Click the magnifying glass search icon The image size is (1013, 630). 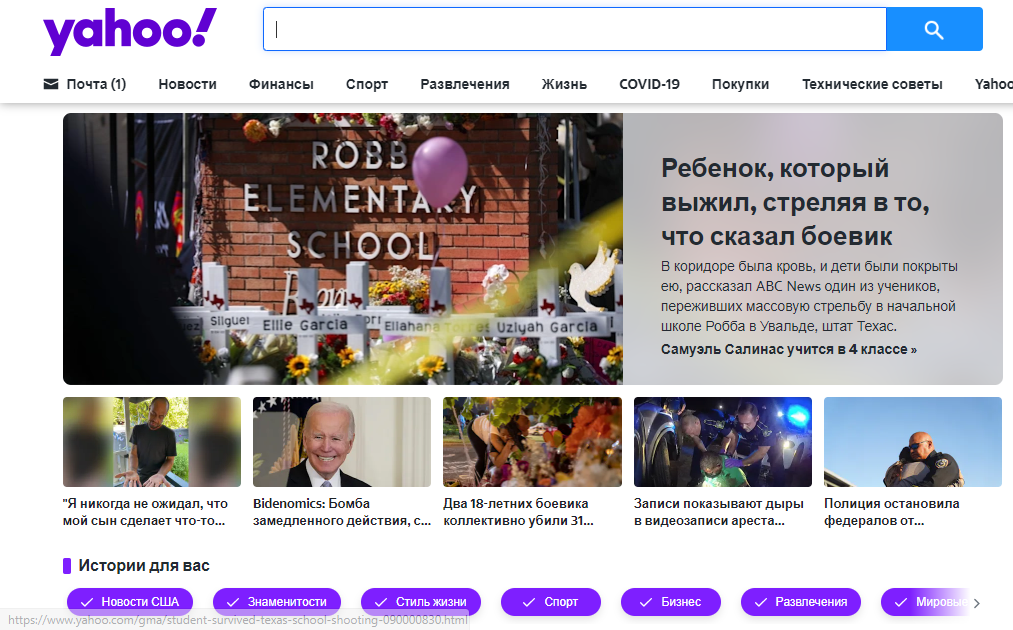tap(933, 29)
